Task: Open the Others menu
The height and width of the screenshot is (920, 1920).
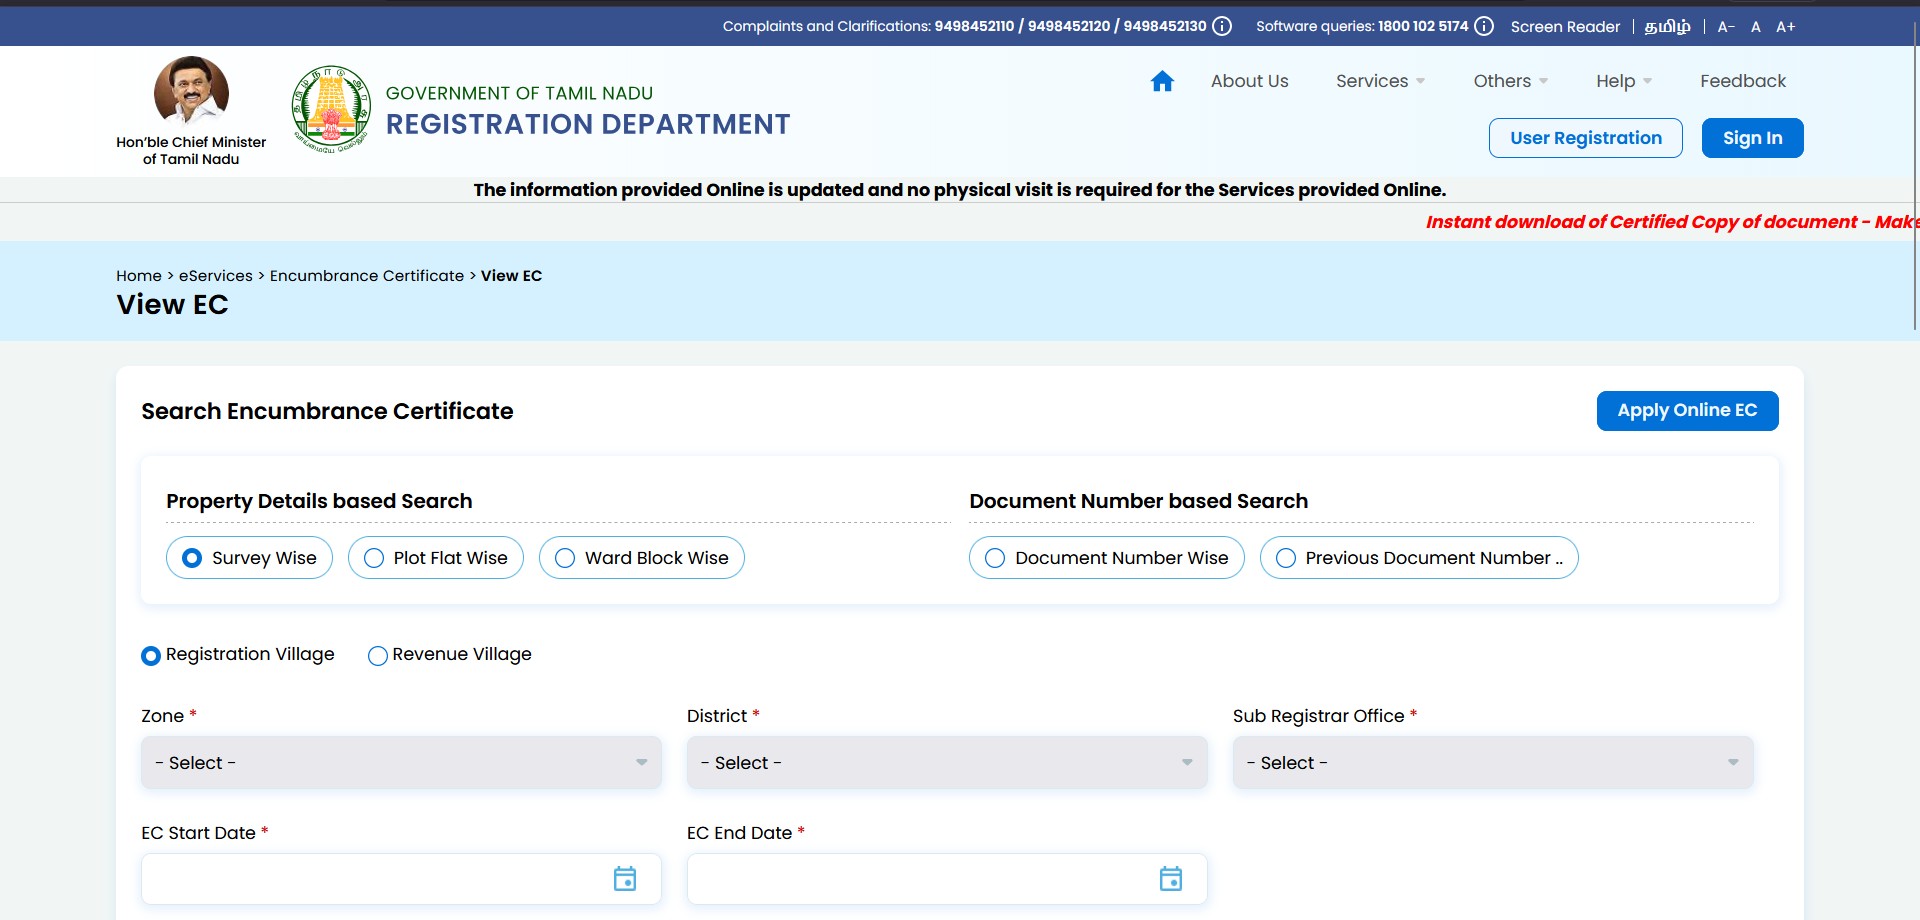Action: pos(1509,81)
